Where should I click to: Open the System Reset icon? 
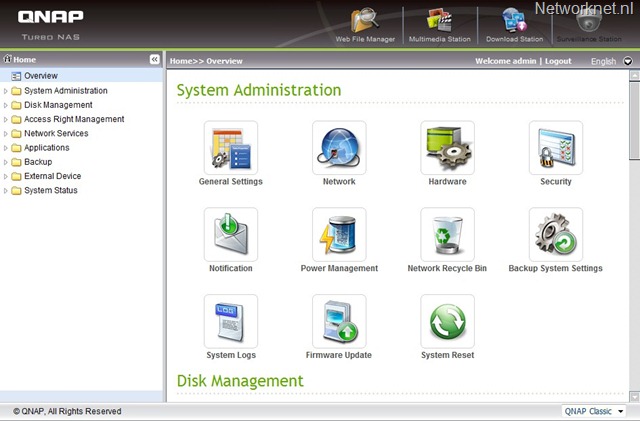coord(447,321)
